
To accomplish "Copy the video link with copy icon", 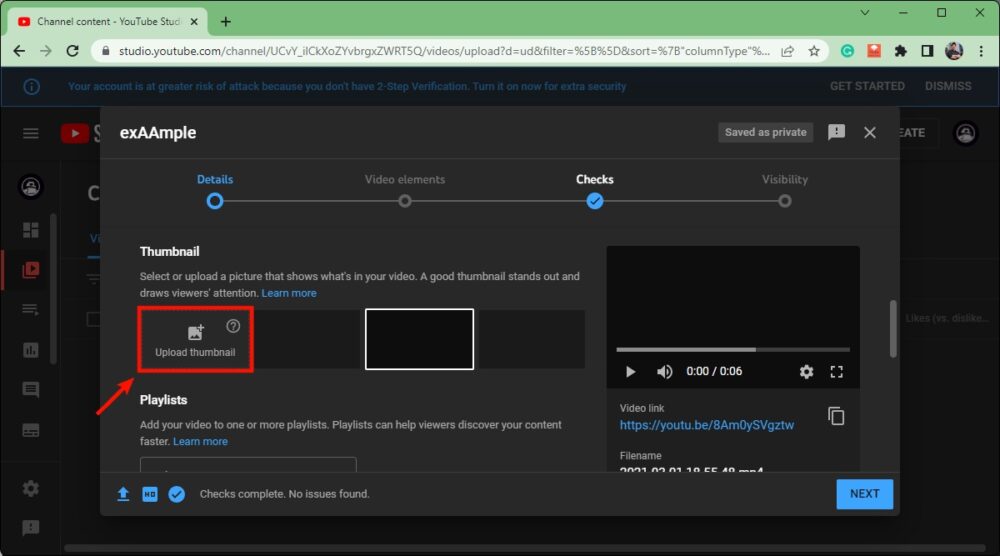I will 836,416.
